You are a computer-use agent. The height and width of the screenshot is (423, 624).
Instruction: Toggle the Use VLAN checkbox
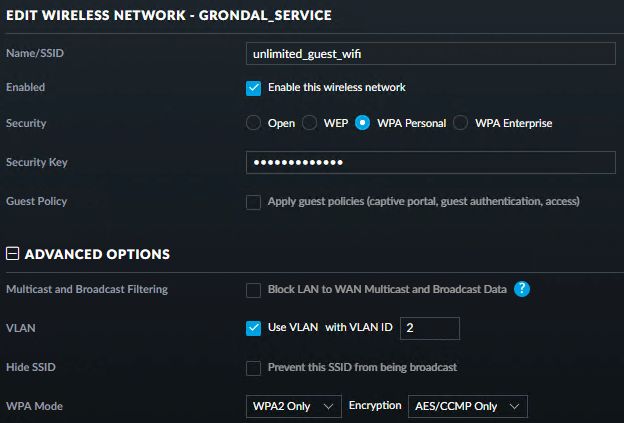(x=254, y=328)
